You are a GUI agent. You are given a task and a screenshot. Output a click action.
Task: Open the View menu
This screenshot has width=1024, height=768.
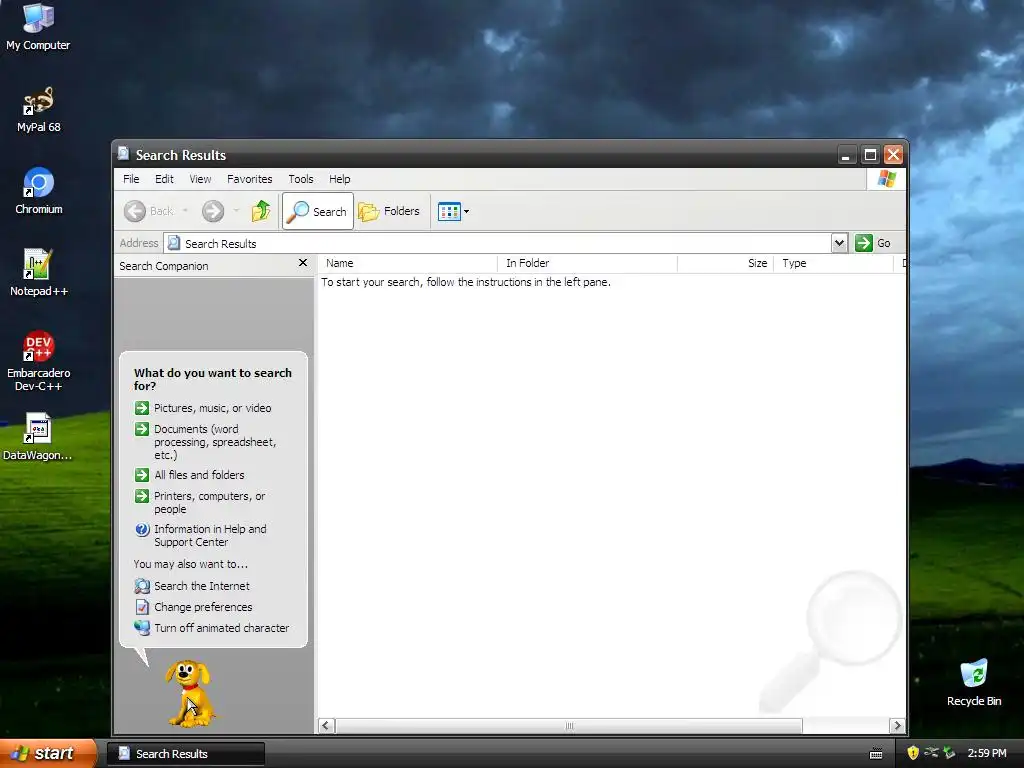click(200, 179)
